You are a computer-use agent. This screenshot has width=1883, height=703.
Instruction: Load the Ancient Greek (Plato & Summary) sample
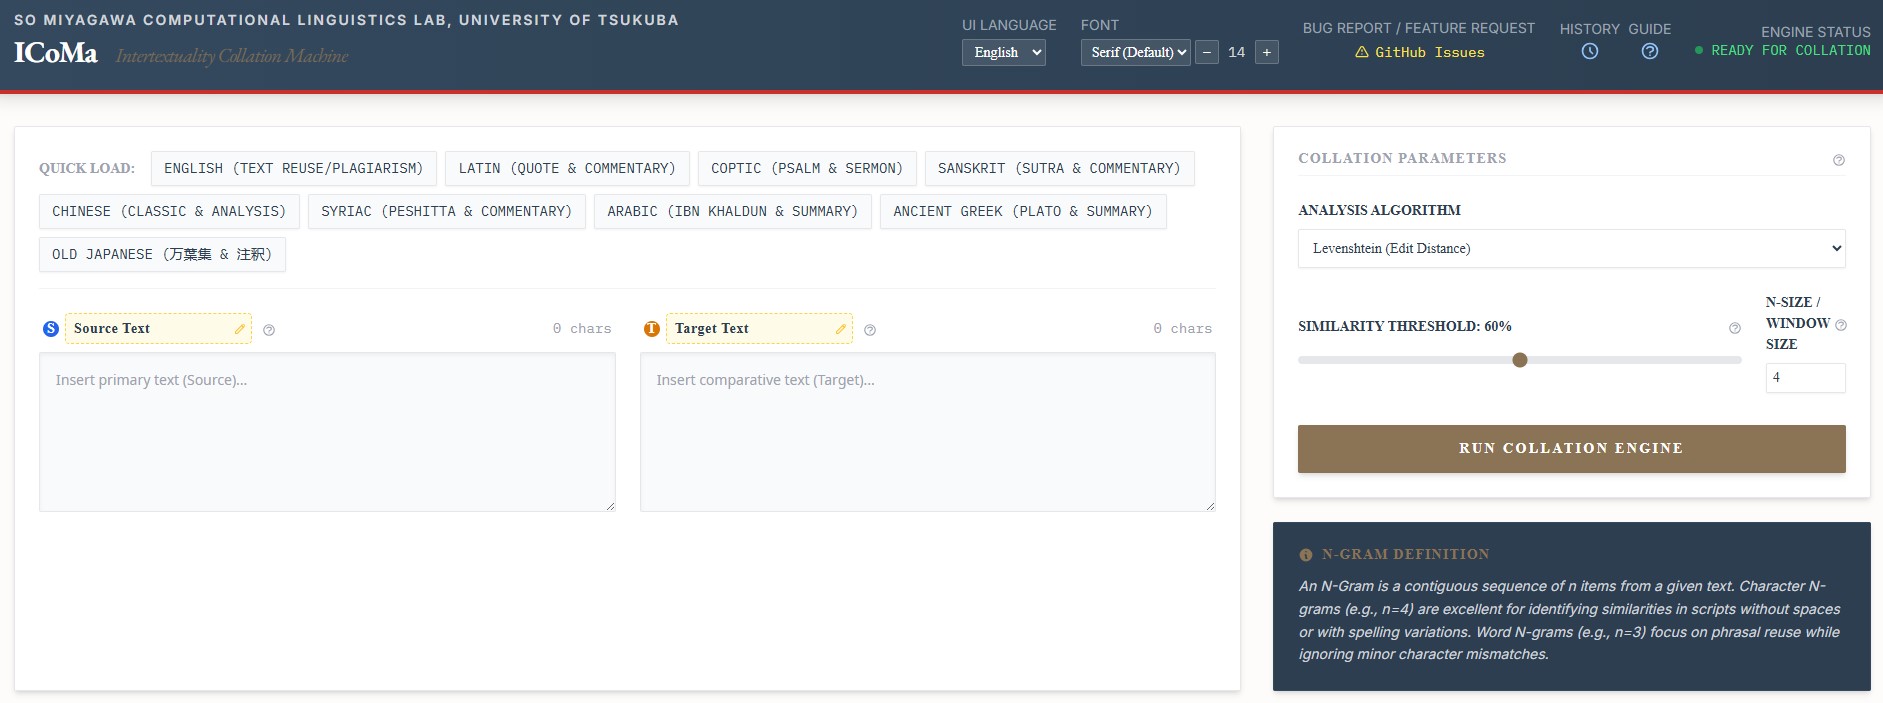click(1023, 211)
